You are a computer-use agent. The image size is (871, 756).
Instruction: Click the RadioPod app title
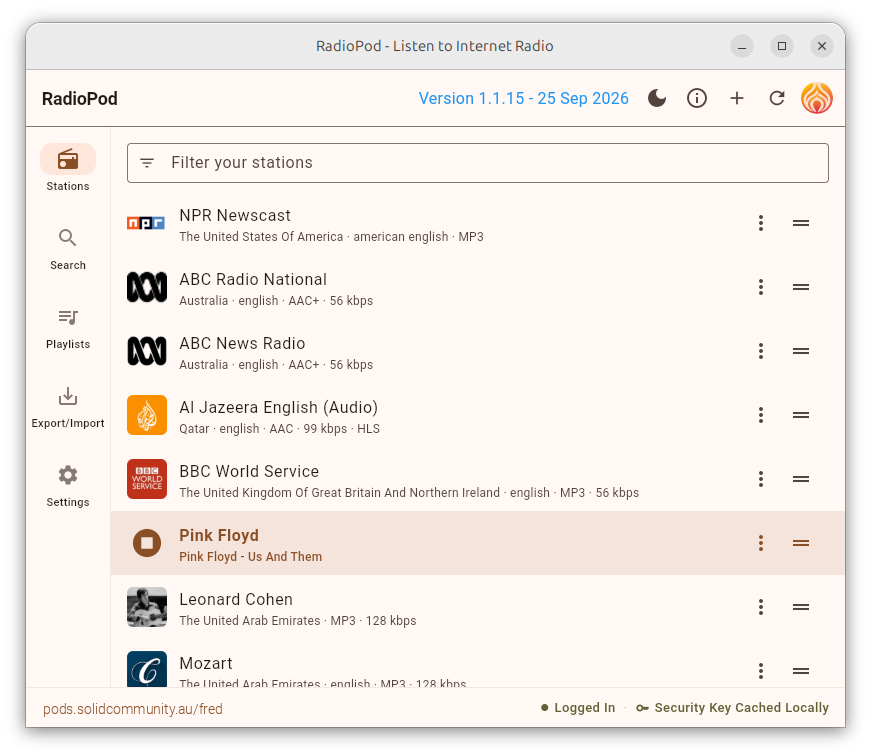(x=79, y=99)
